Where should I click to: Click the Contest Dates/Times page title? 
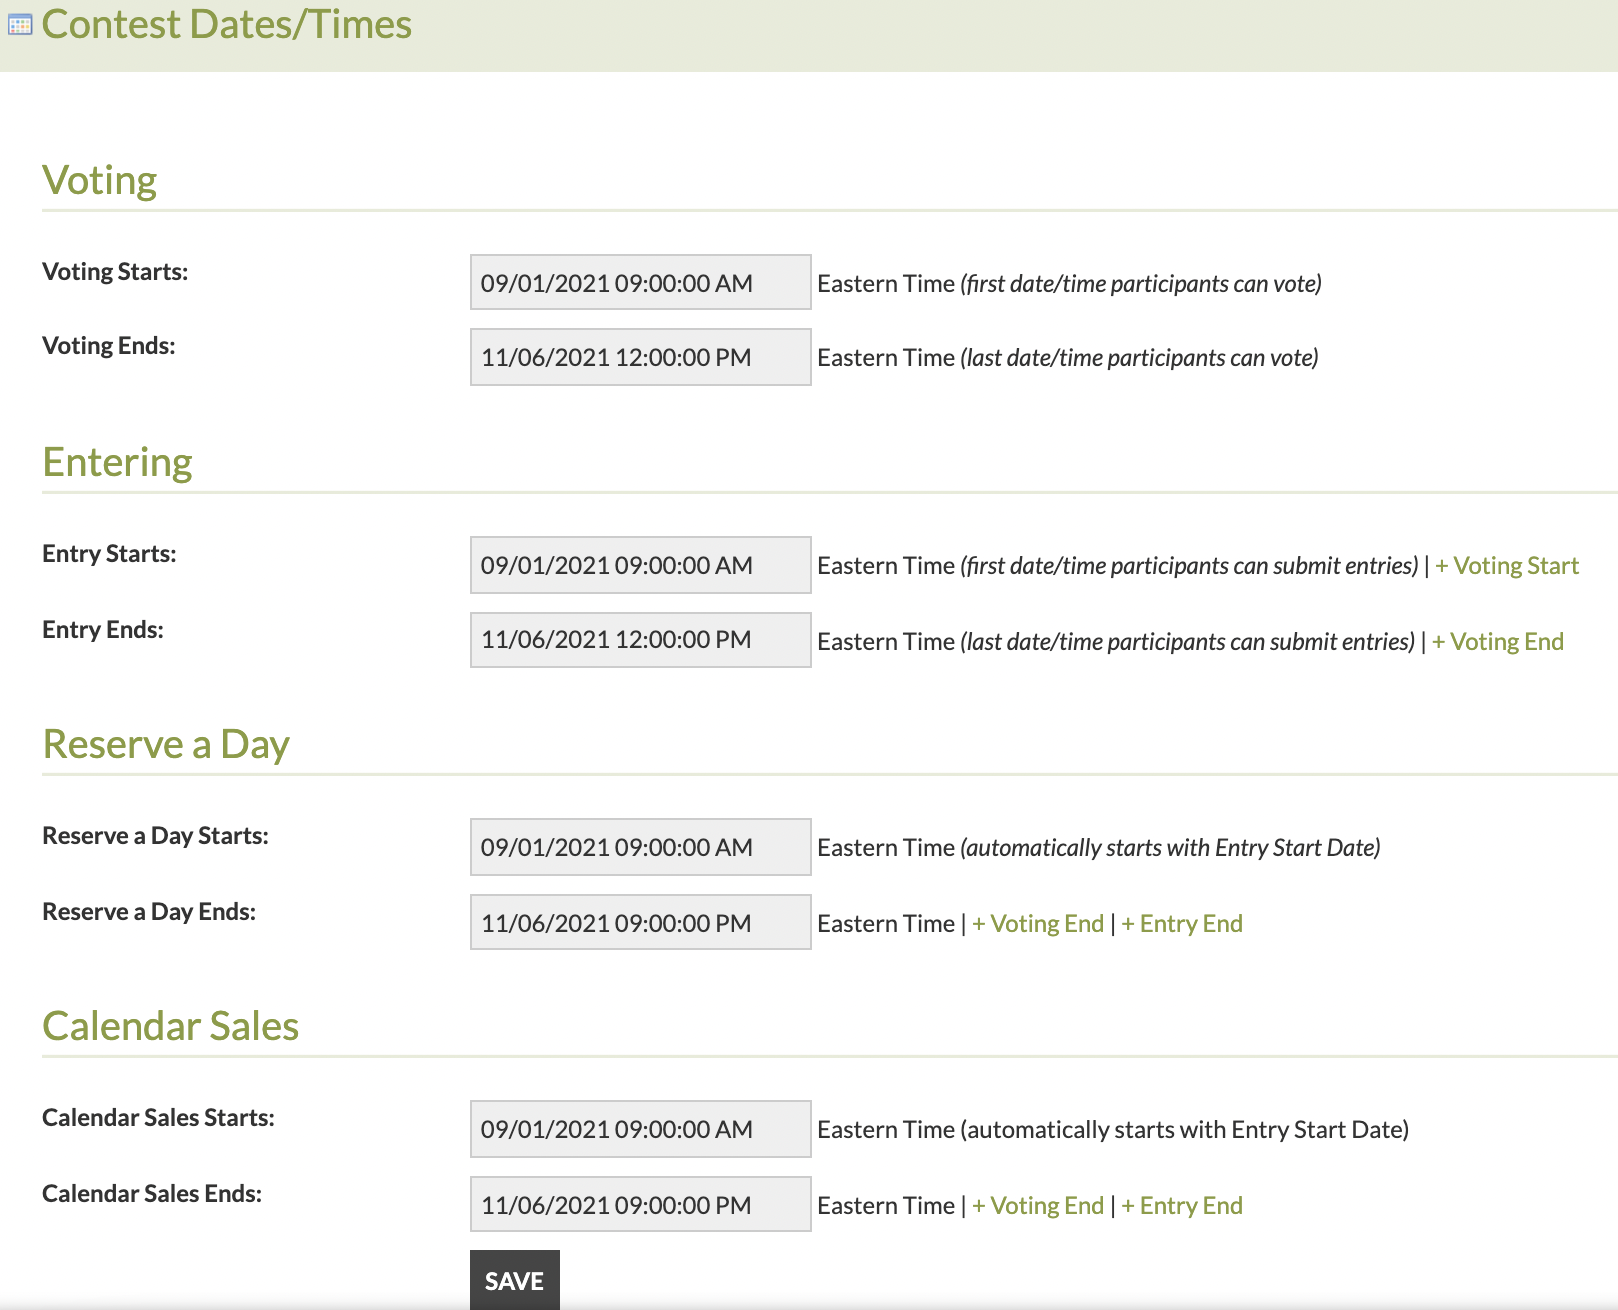227,25
